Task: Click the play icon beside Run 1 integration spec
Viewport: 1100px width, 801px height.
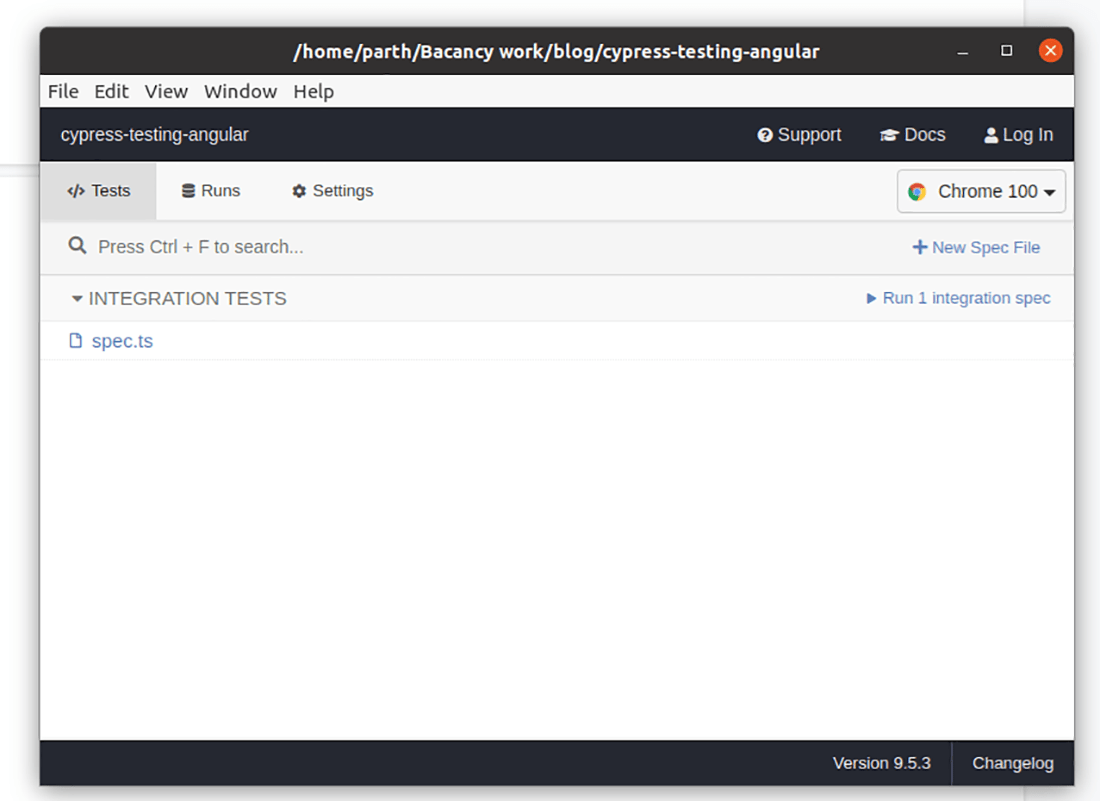Action: [x=871, y=299]
